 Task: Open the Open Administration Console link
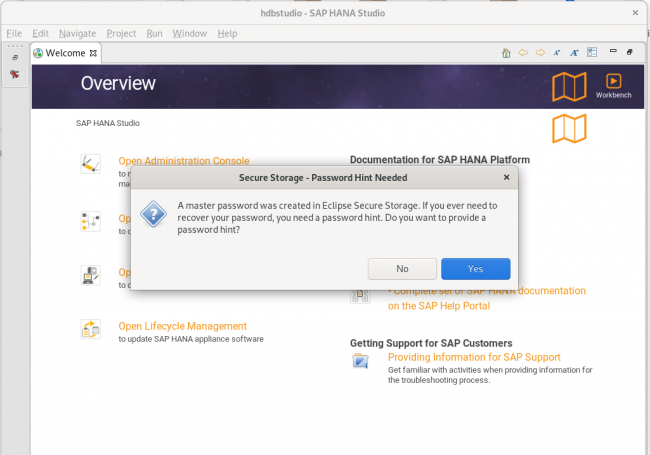[x=184, y=161]
